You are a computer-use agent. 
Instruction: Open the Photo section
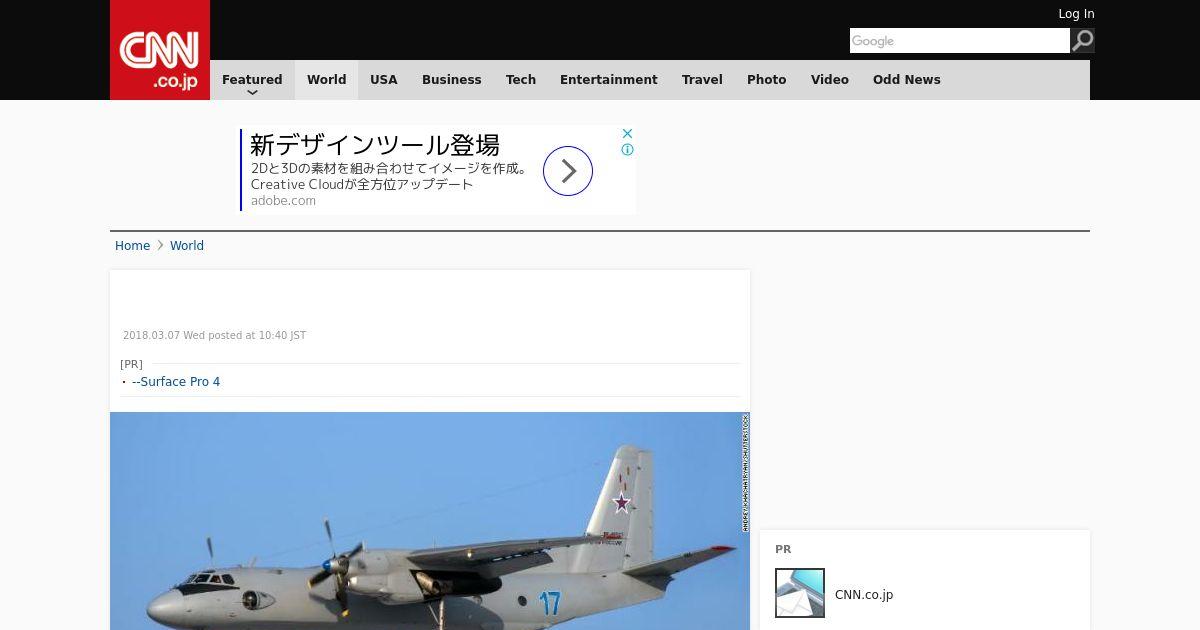pyautogui.click(x=767, y=80)
